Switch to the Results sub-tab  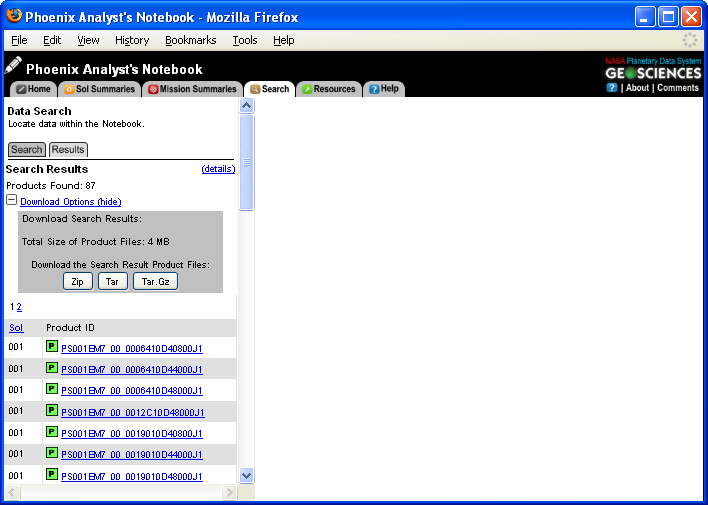pyautogui.click(x=68, y=150)
